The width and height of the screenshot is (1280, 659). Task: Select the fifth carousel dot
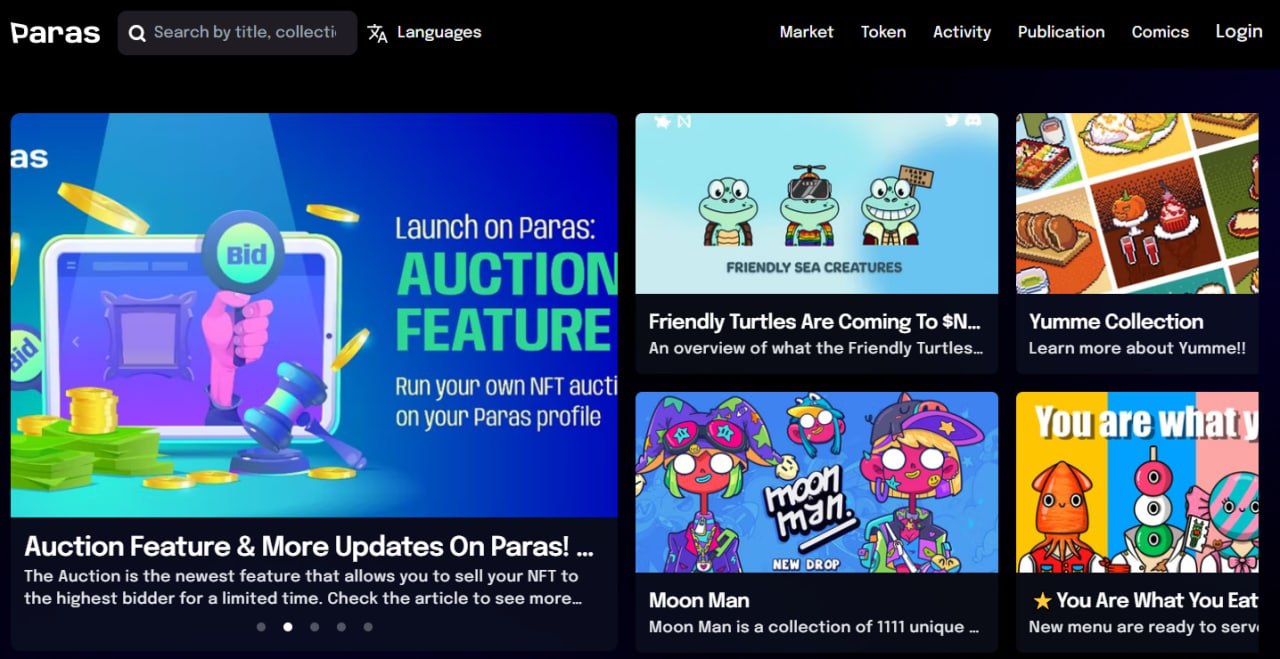tap(368, 627)
